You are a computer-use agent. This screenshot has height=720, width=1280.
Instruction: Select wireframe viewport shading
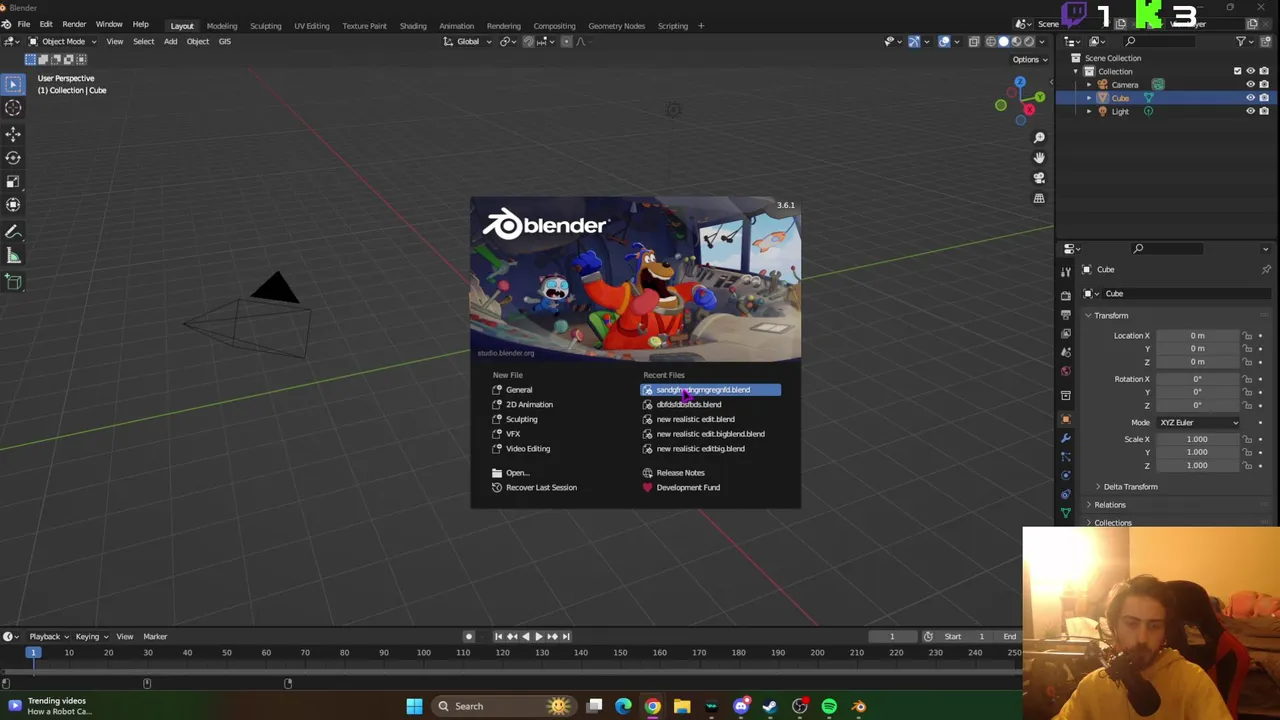(990, 41)
